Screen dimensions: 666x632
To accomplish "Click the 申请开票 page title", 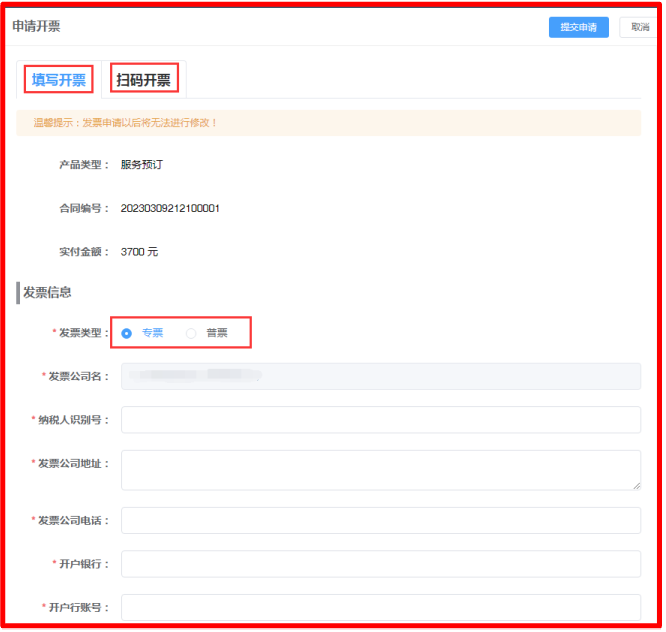I will (x=36, y=26).
